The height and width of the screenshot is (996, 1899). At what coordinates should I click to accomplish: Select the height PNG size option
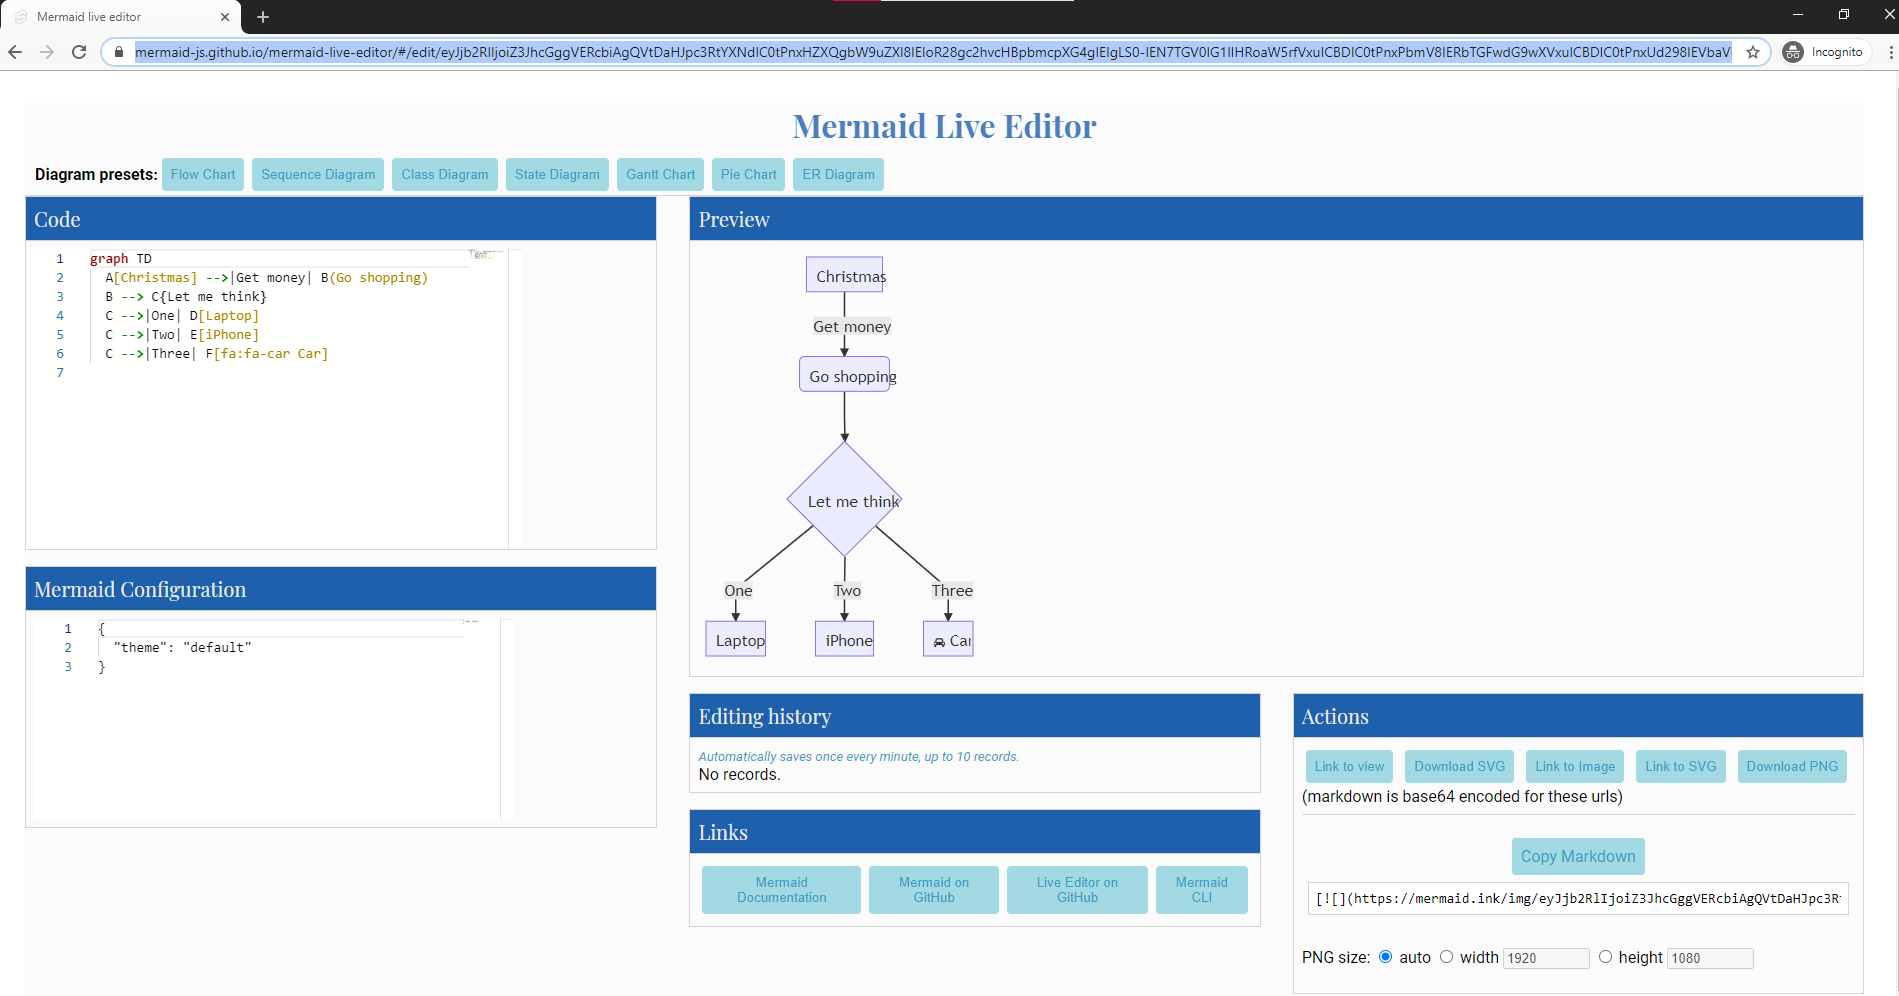[1606, 956]
